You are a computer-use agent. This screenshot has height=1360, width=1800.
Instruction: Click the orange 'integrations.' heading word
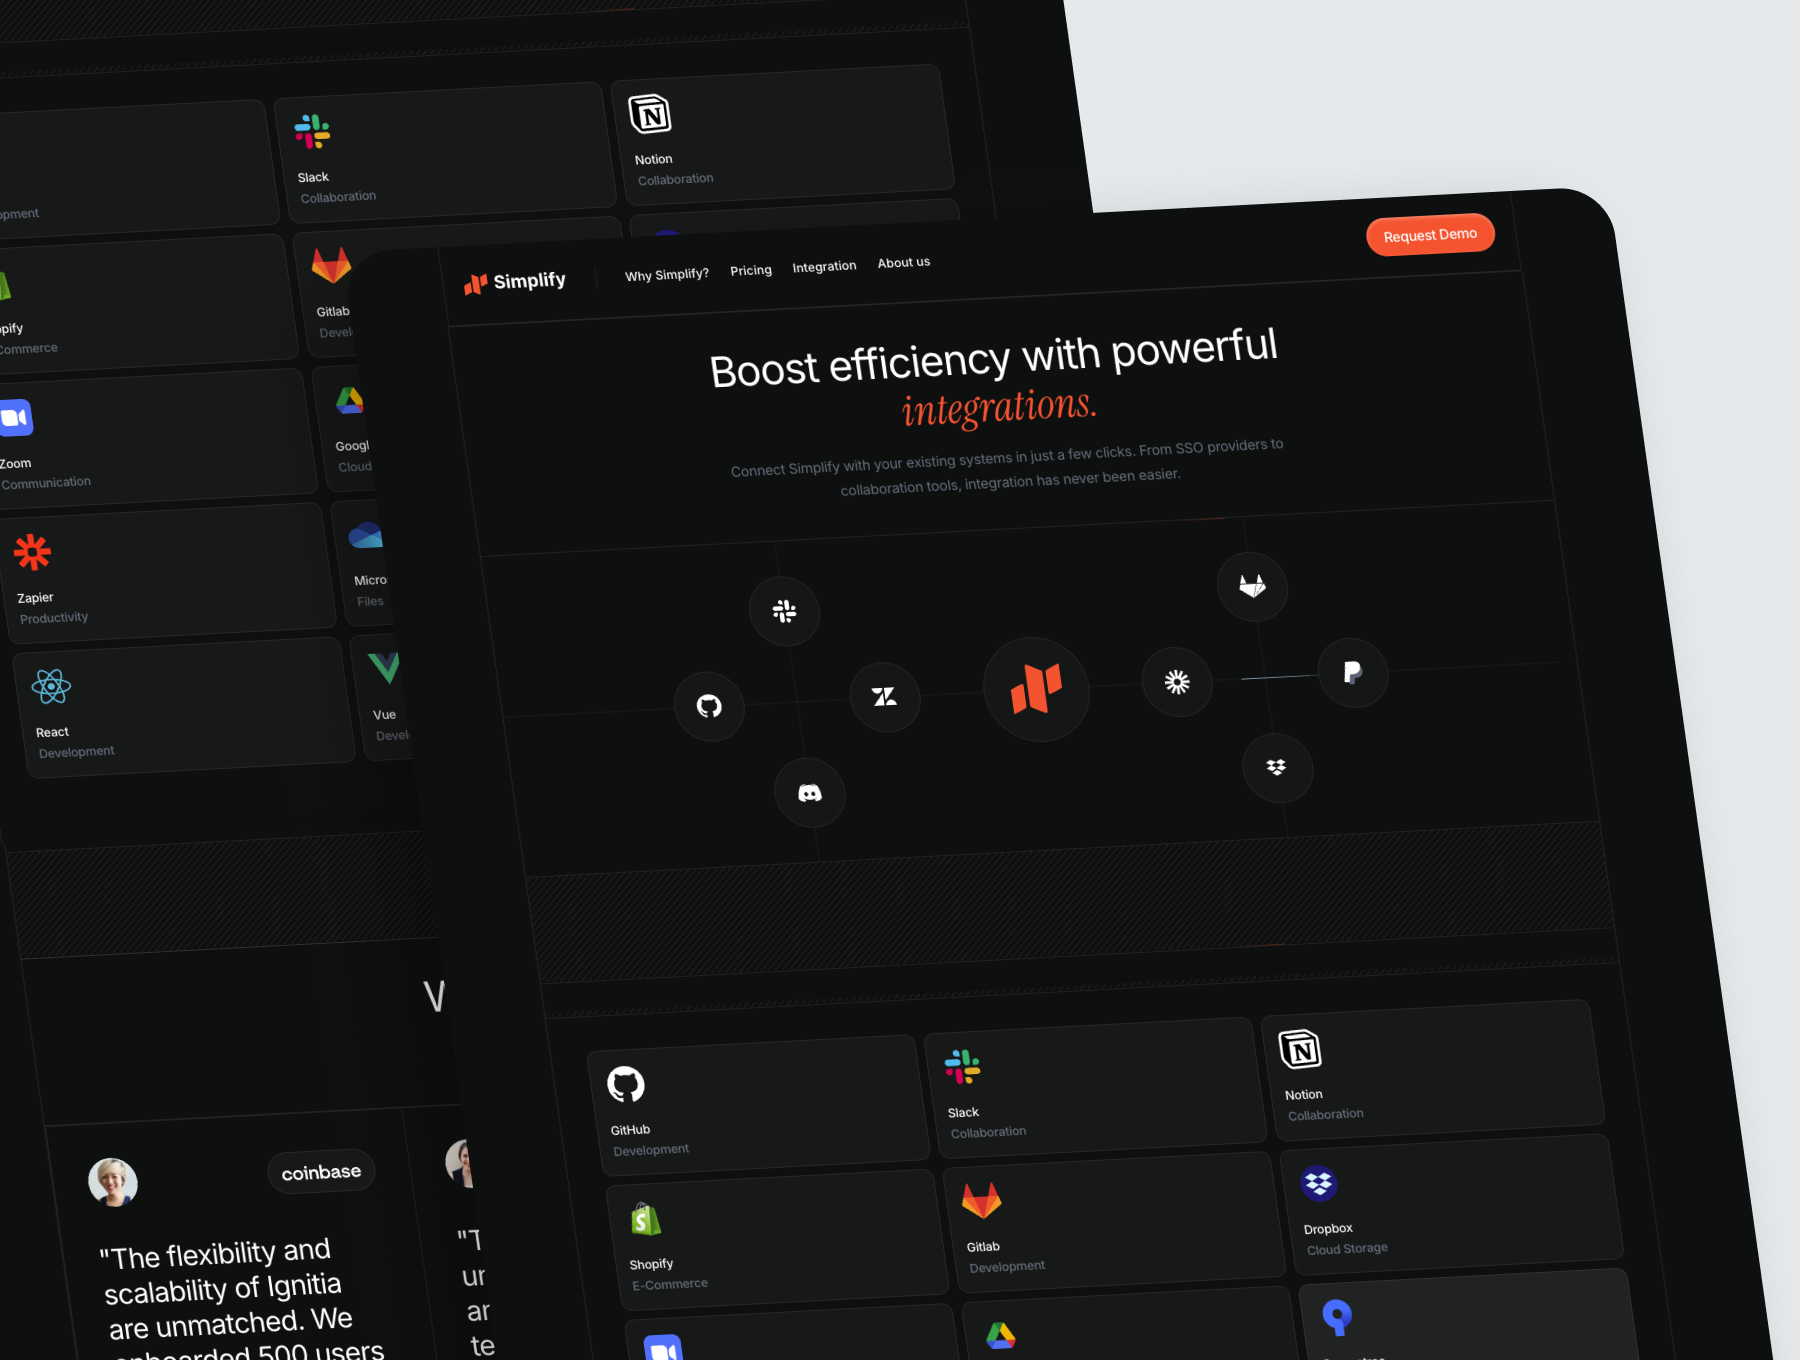tap(999, 408)
